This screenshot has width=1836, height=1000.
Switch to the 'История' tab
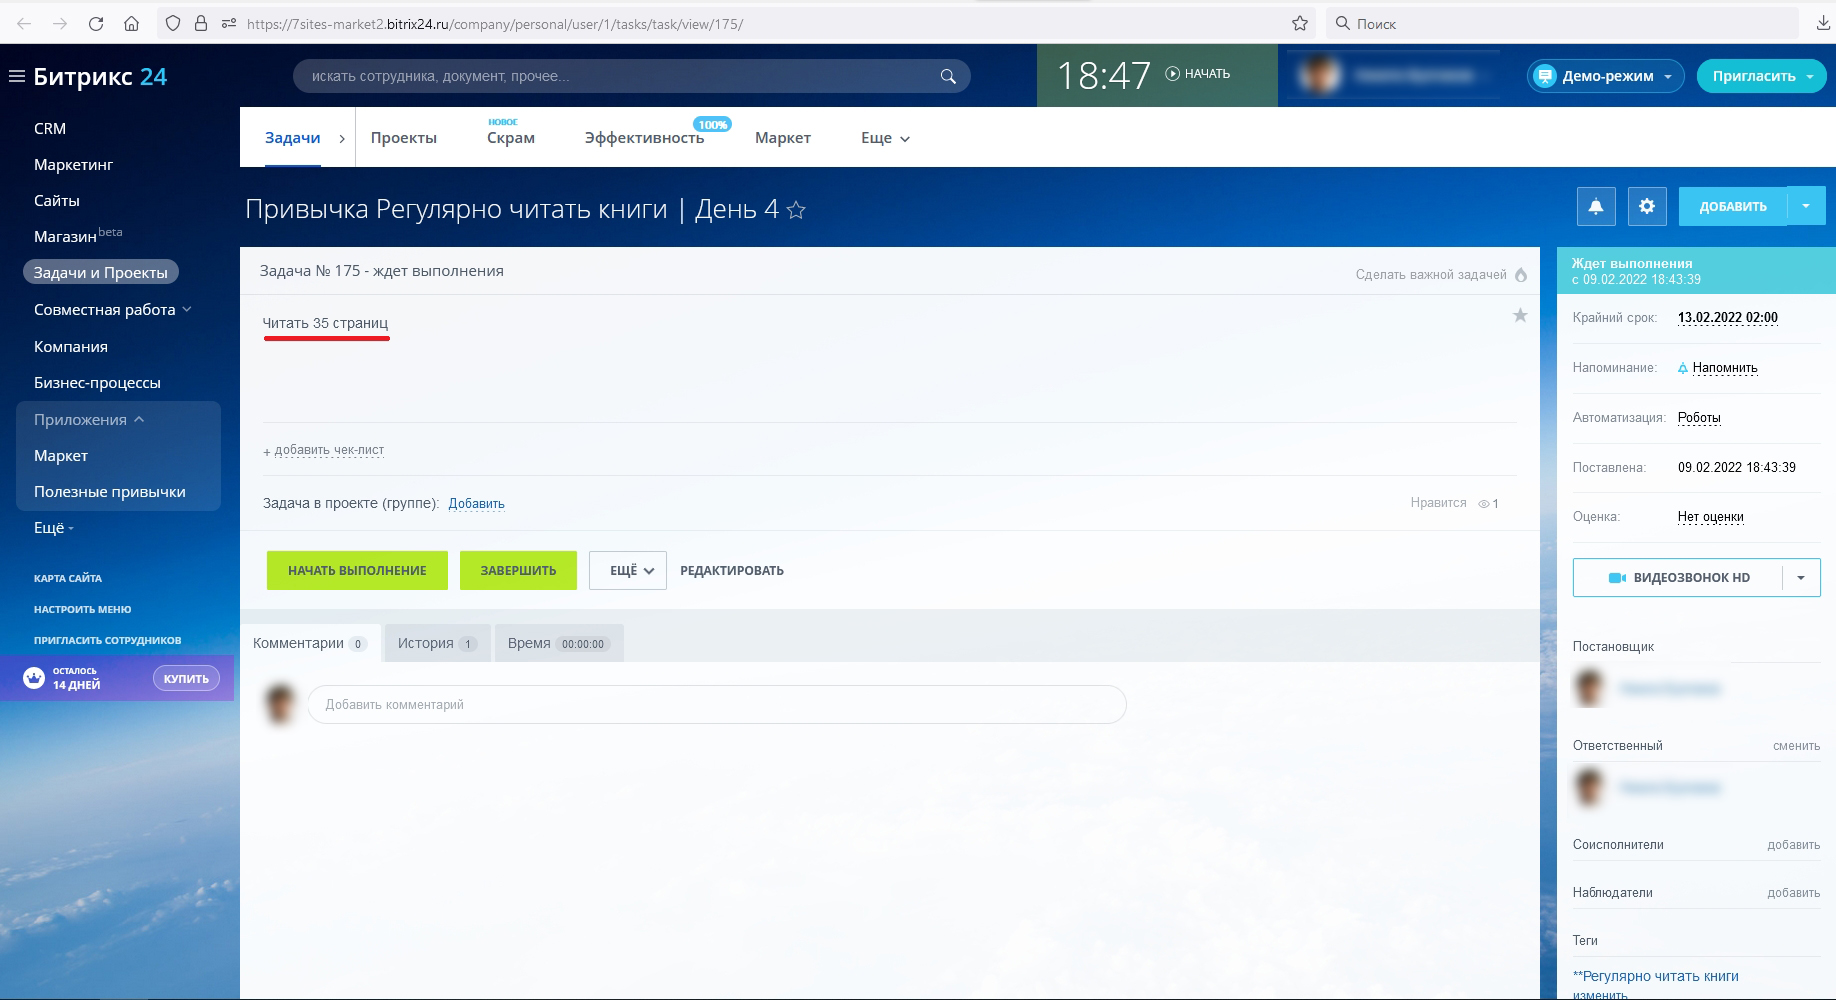[x=437, y=643]
